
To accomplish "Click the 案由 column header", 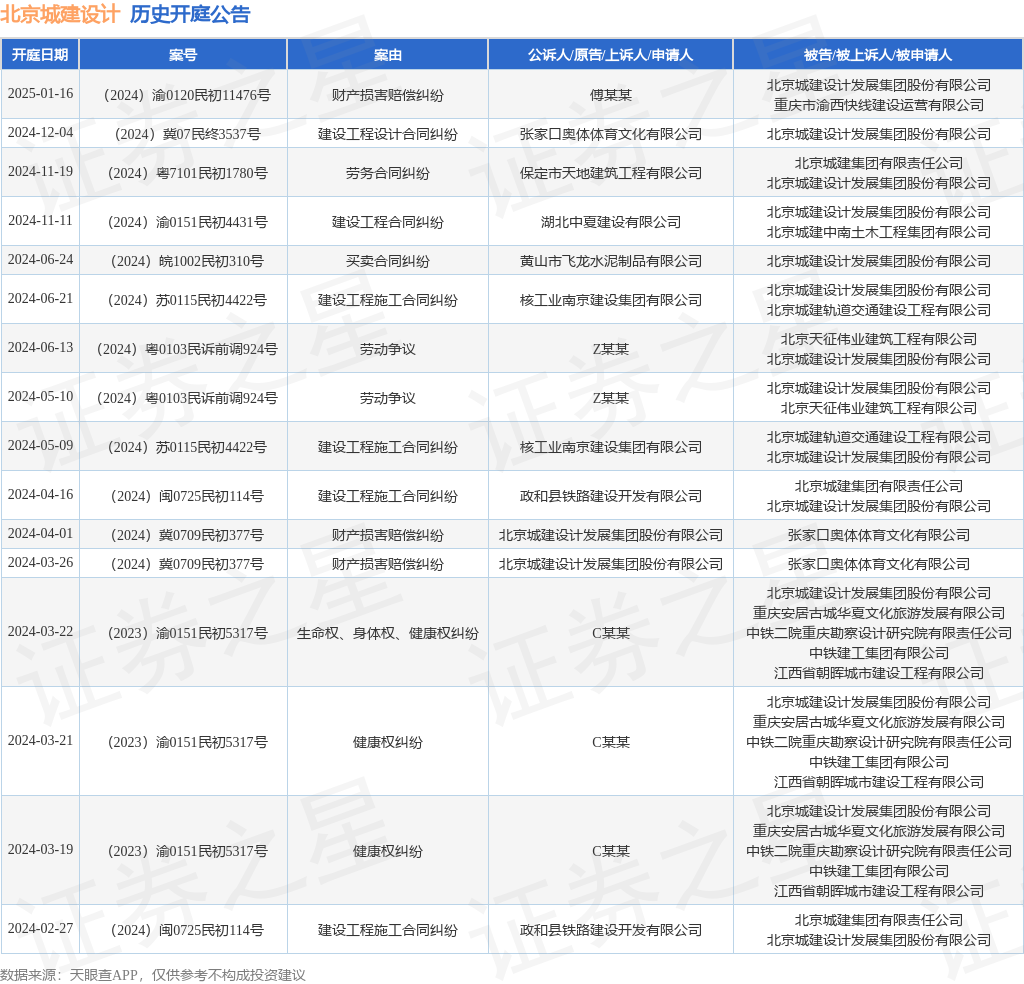I will coord(387,55).
